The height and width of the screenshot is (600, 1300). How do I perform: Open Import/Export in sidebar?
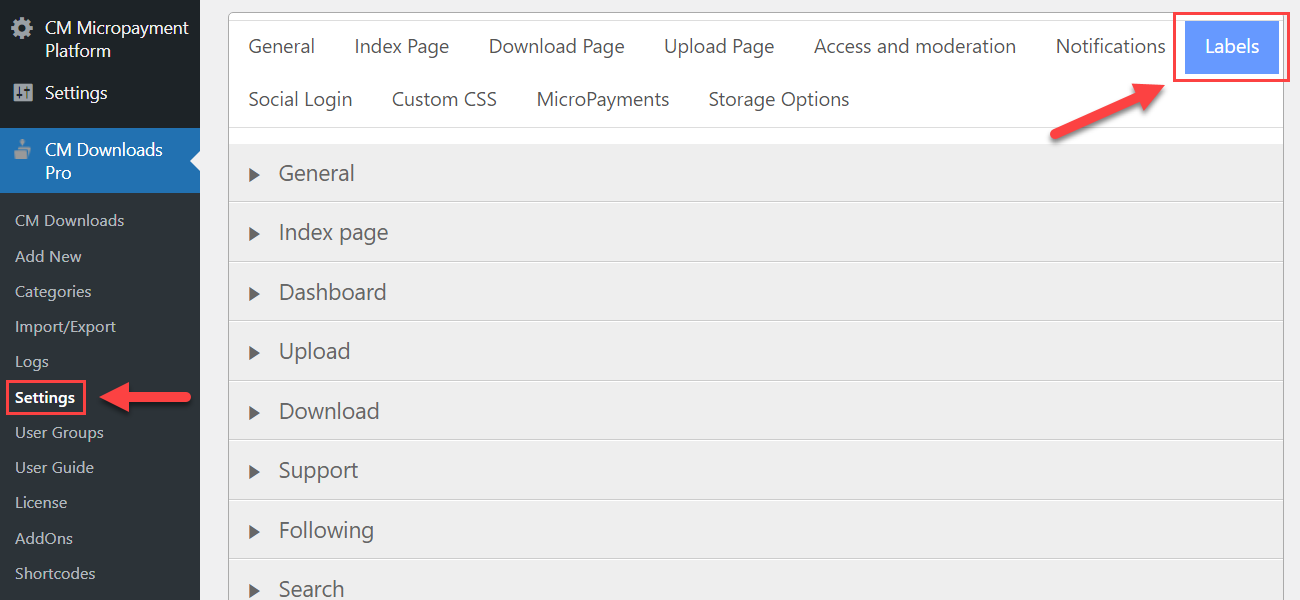65,327
